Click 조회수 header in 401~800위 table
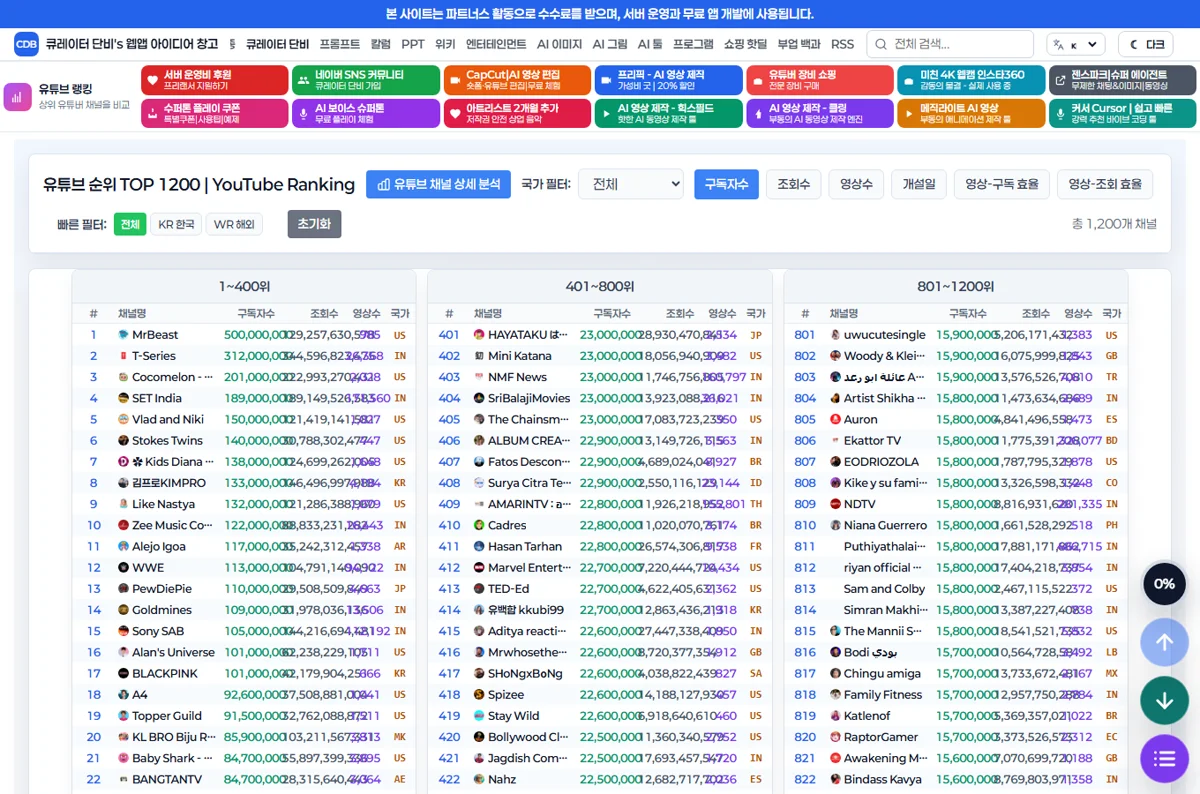This screenshot has width=1200, height=794. point(680,313)
